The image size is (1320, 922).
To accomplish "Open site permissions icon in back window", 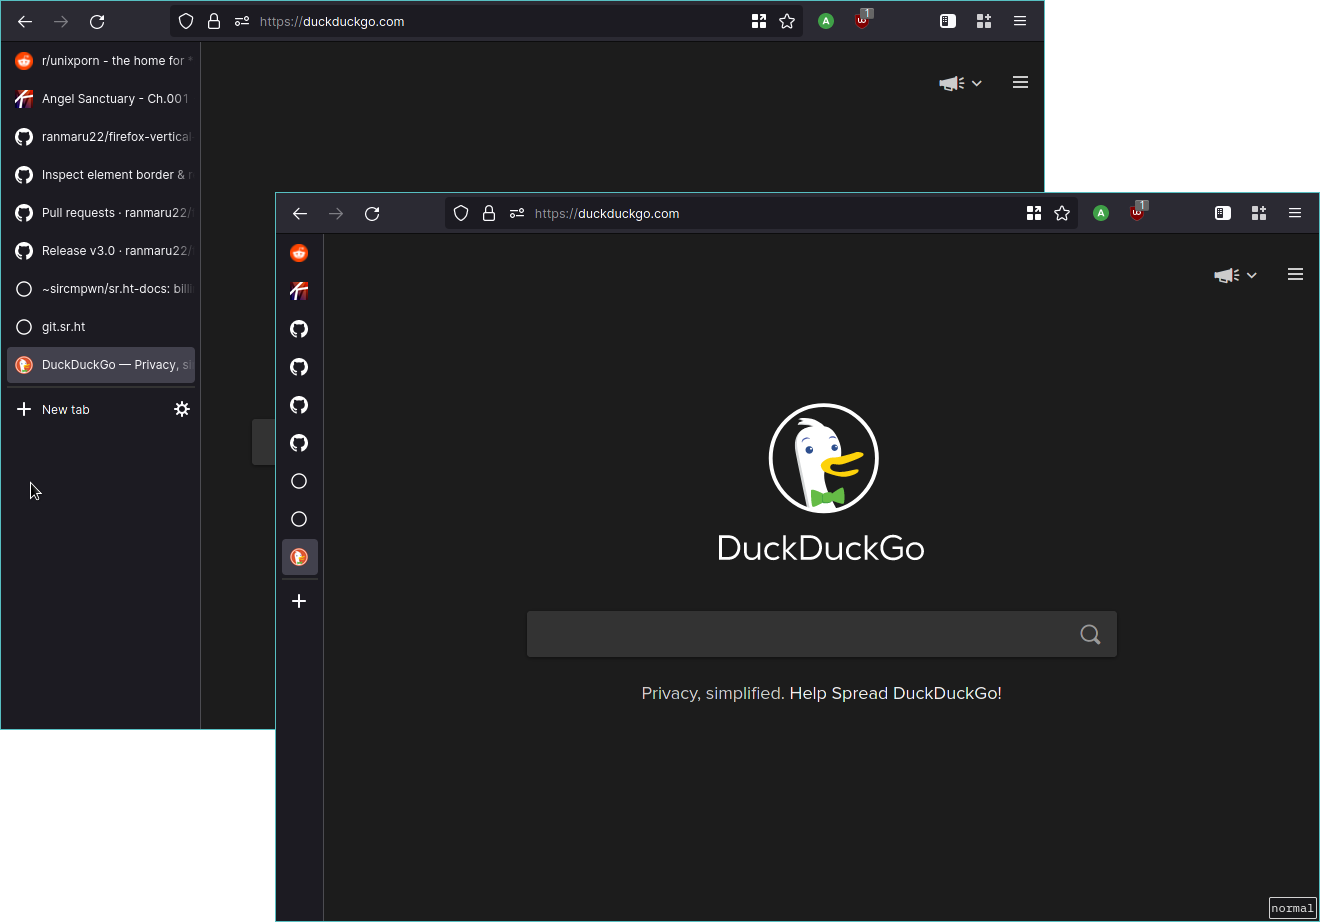I will click(242, 21).
